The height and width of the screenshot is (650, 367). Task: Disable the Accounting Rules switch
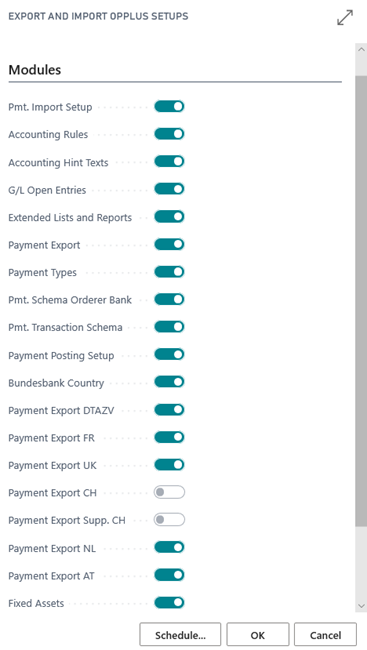169,134
